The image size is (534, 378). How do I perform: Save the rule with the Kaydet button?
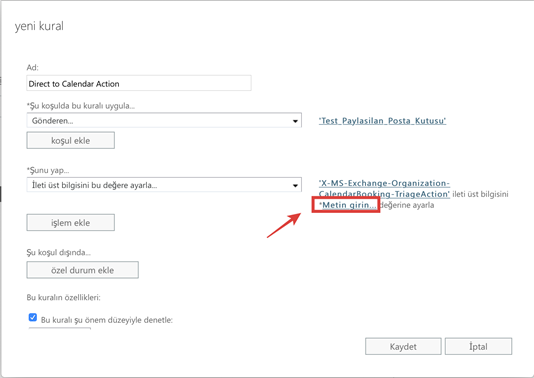(x=403, y=347)
